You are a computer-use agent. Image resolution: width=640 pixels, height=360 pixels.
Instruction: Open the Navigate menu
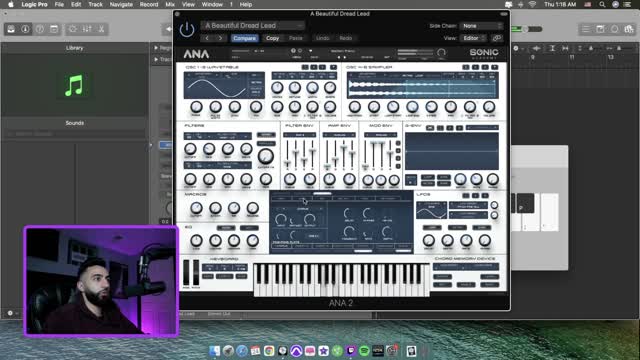[x=121, y=4]
